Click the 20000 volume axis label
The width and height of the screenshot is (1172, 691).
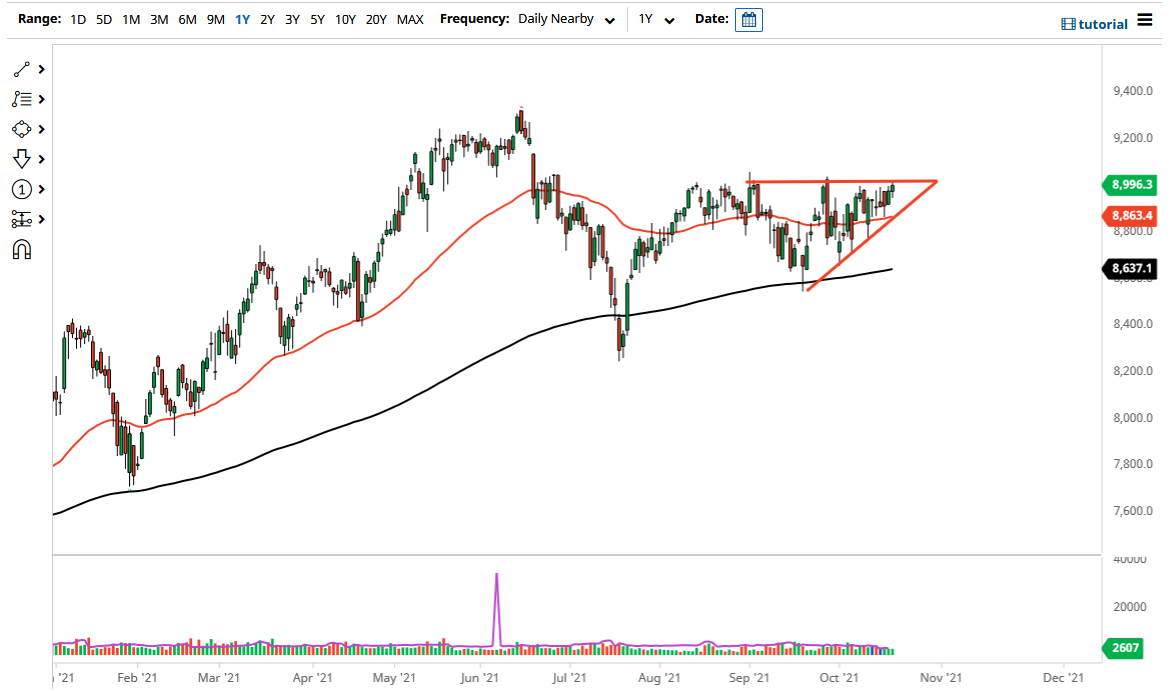(1129, 606)
